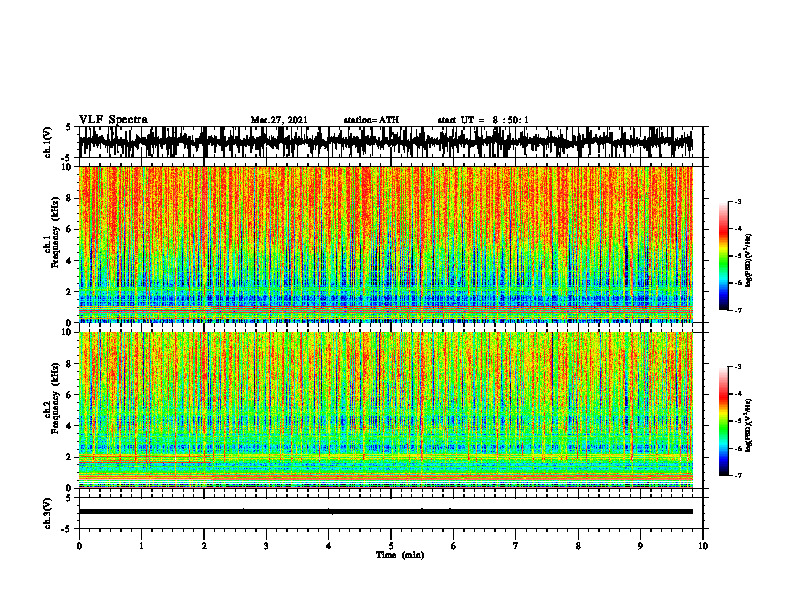792x612 pixels.
Task: Click the 'station=ATH' label
Action: coord(371,120)
